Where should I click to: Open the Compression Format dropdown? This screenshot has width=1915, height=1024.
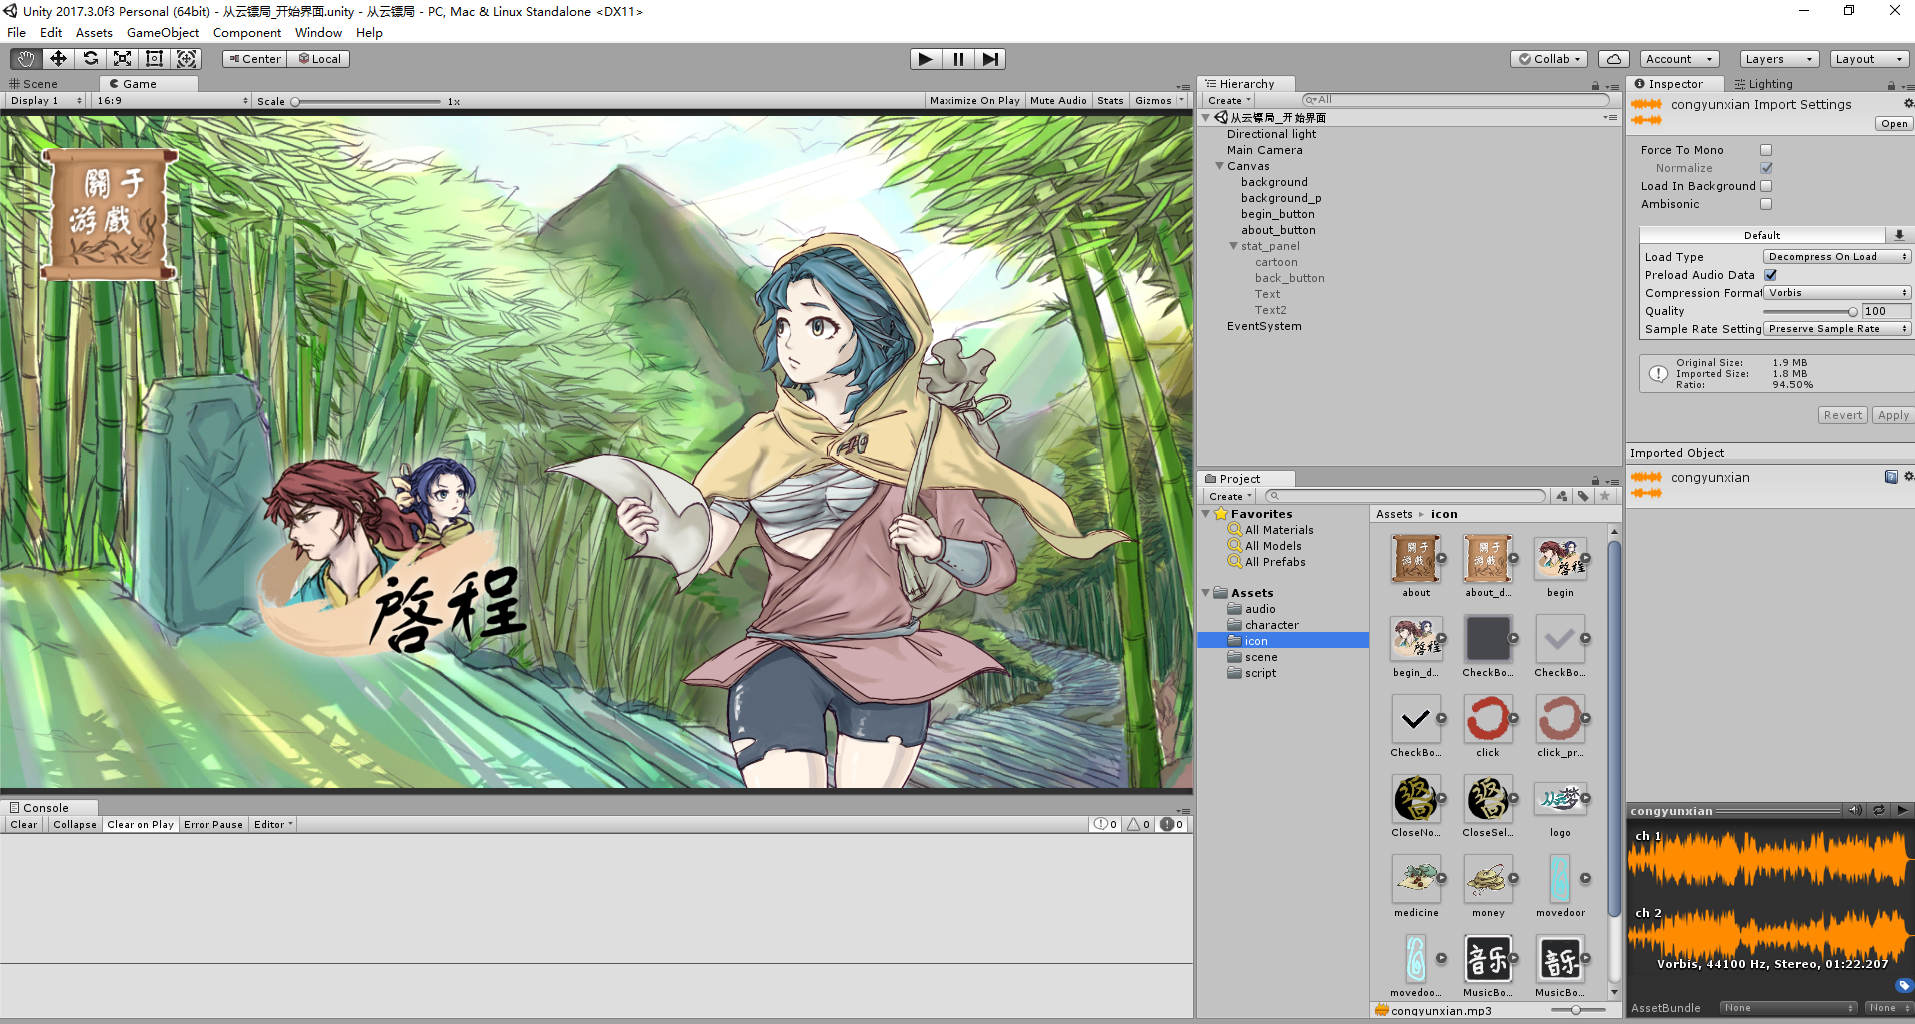[1837, 293]
